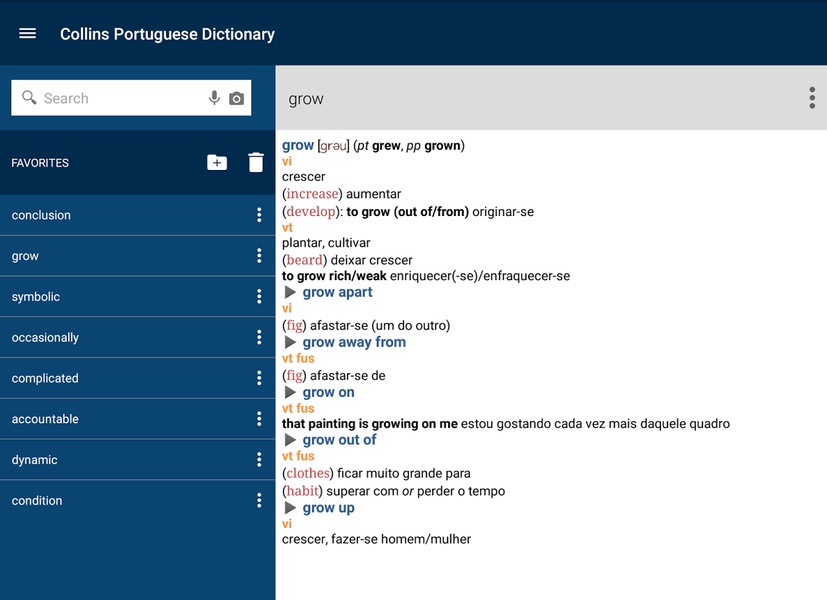Open the more options for occasionally
Screen dimensions: 827x600
pos(259,337)
